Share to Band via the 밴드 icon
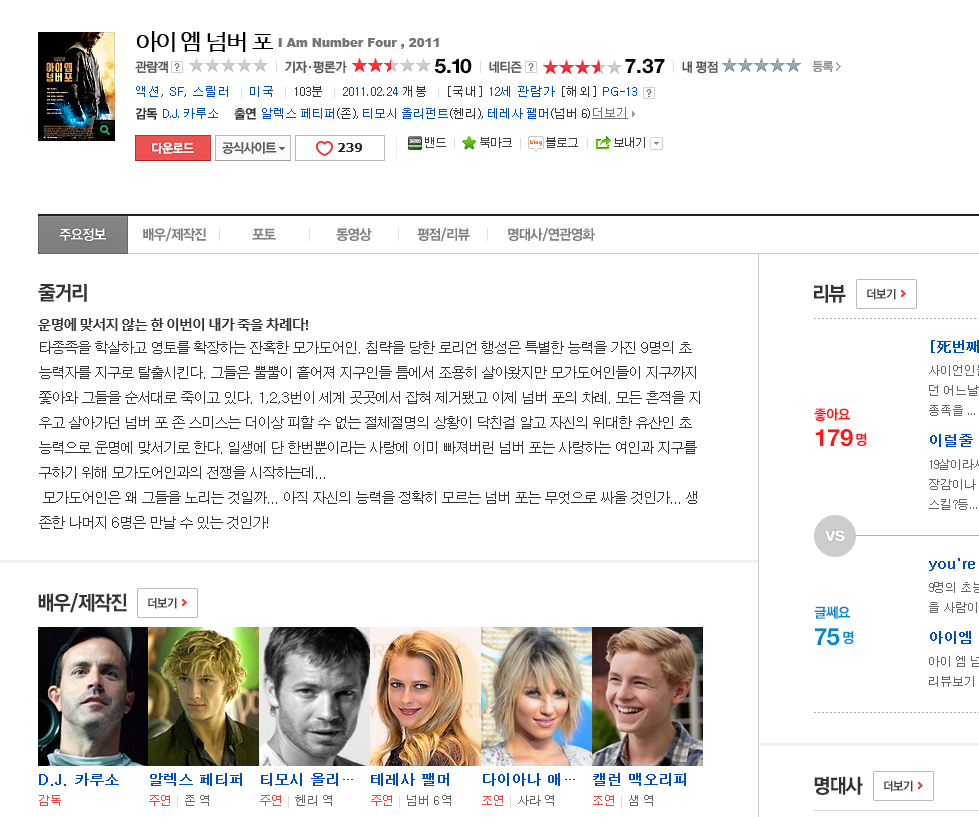Image resolution: width=979 pixels, height=817 pixels. pyautogui.click(x=415, y=143)
